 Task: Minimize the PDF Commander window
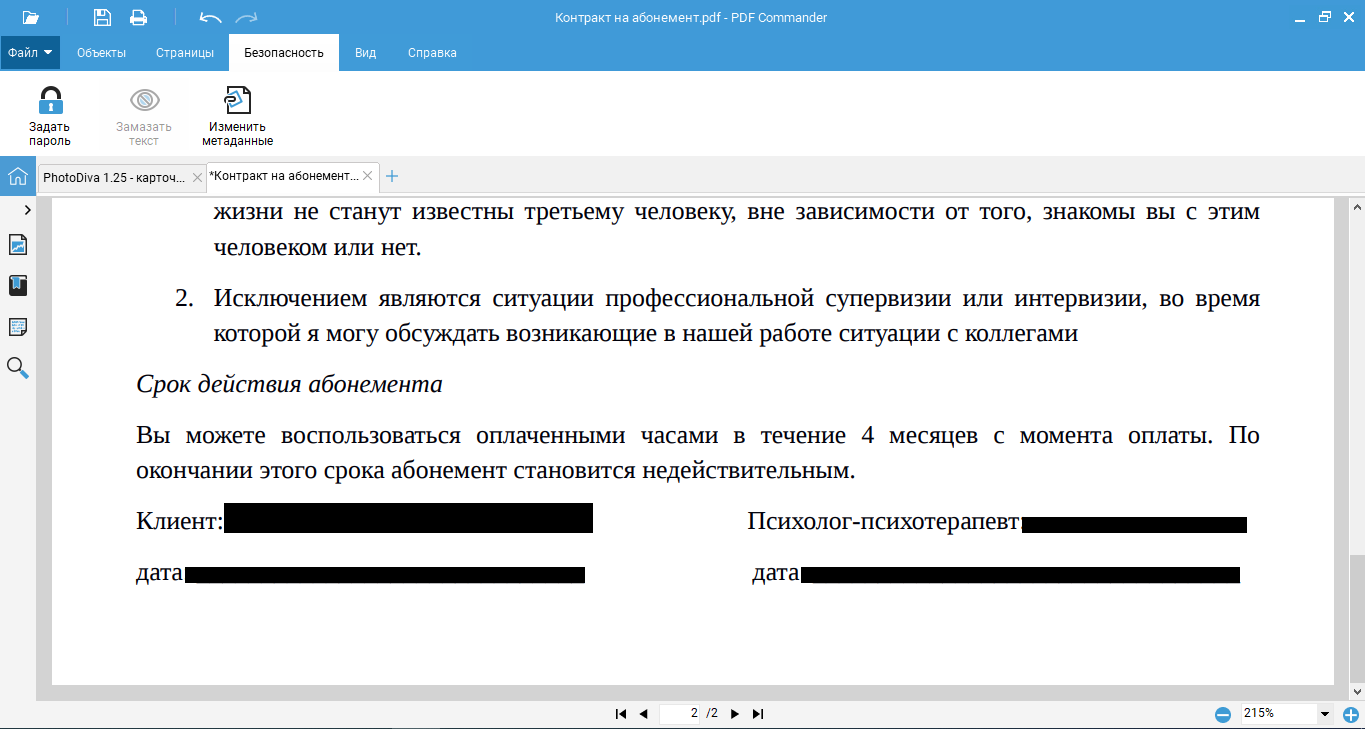click(1299, 17)
